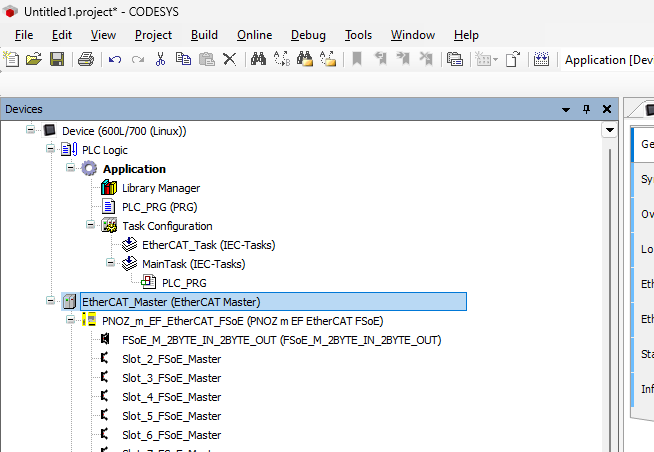This screenshot has height=452, width=654.
Task: Click the Add Object toolbar icon
Action: tap(483, 59)
